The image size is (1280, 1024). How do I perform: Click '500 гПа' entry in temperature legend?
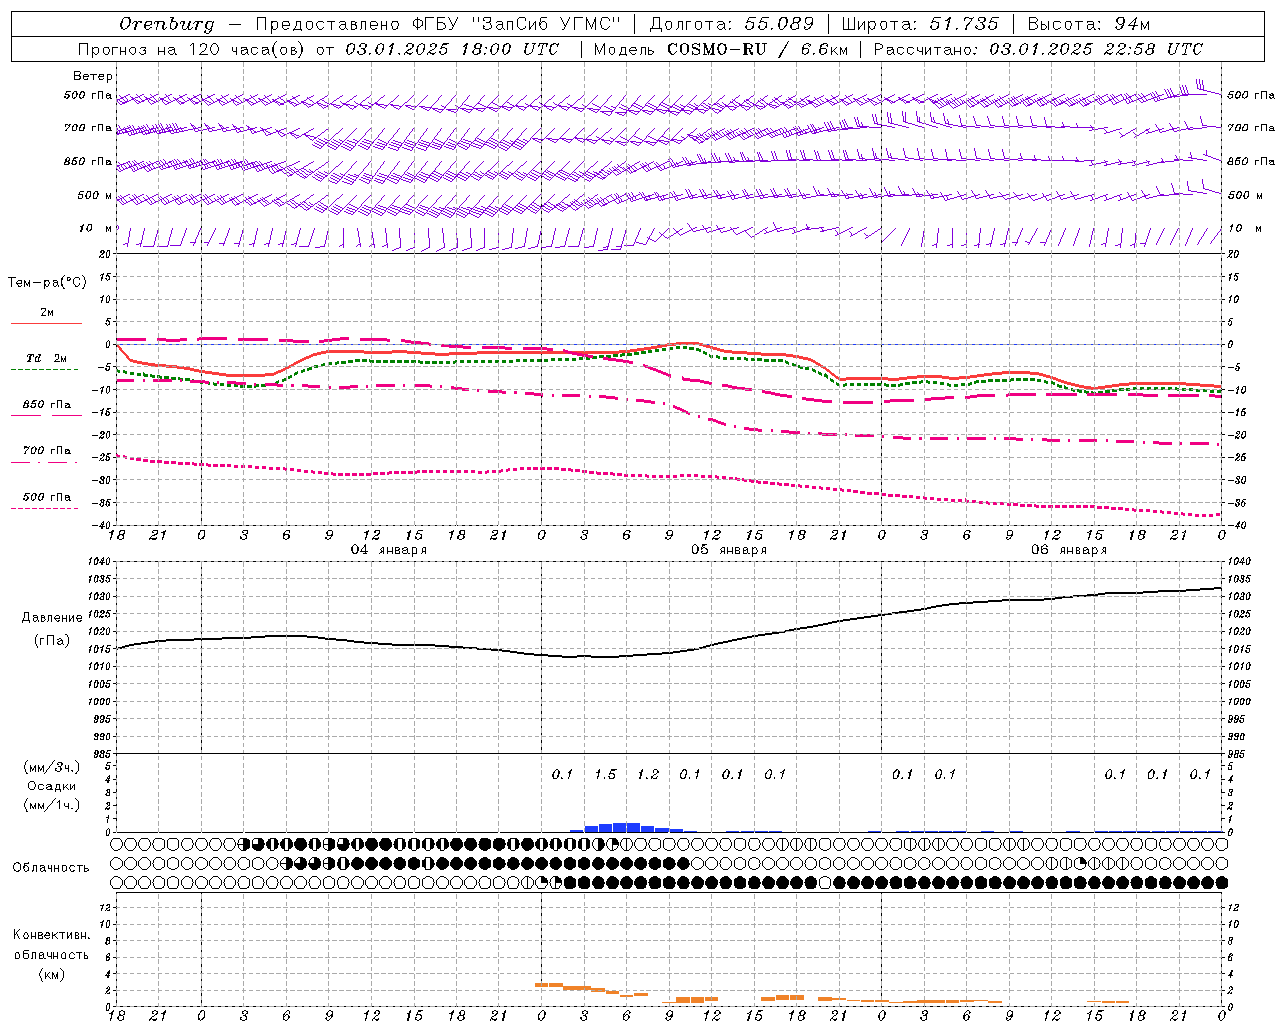[x=47, y=497]
